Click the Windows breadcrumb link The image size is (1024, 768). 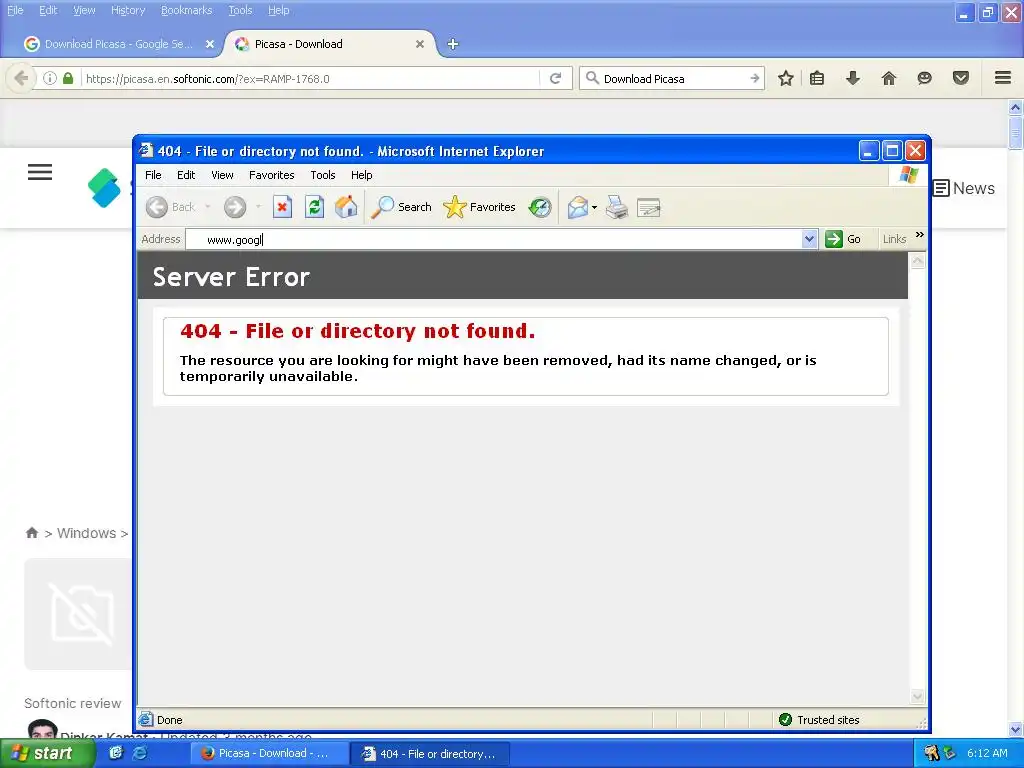(x=86, y=533)
